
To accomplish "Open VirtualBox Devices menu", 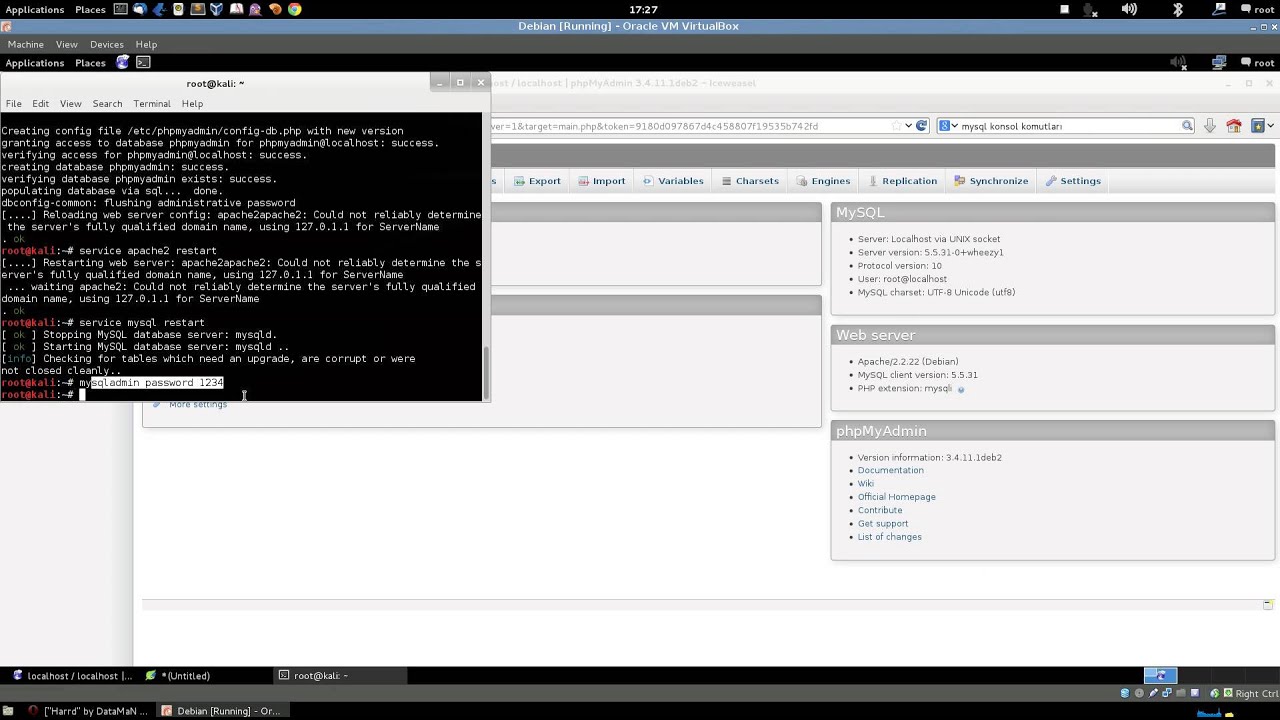I will click(107, 44).
